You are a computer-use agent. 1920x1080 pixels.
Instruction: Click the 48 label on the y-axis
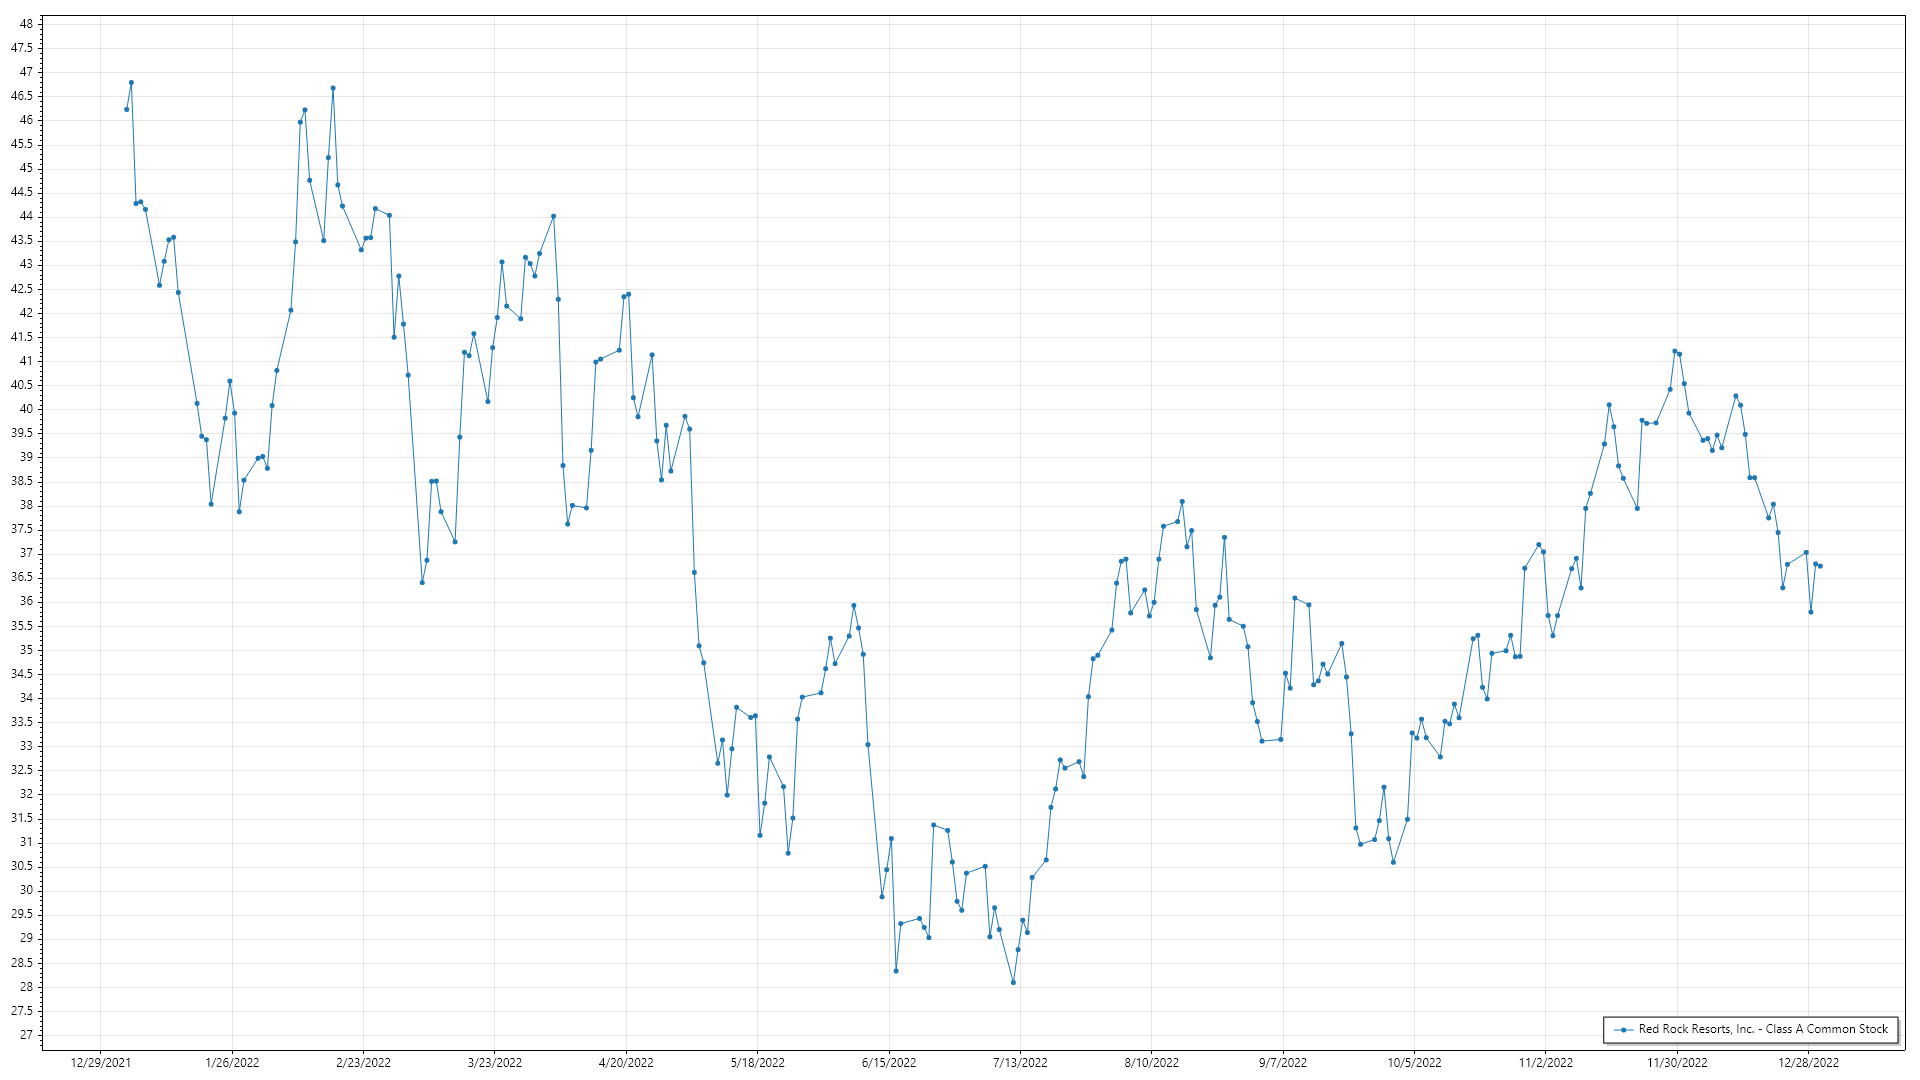pos(26,23)
